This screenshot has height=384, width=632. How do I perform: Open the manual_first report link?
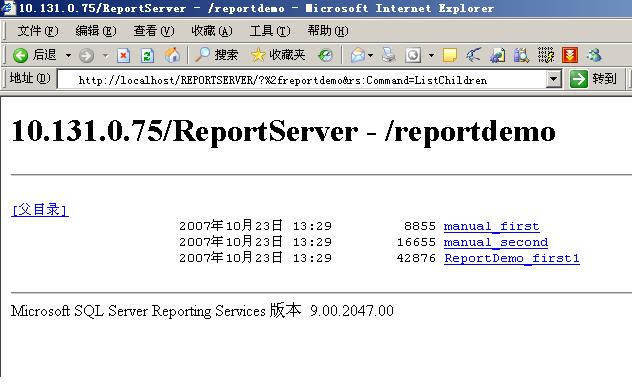click(x=491, y=226)
